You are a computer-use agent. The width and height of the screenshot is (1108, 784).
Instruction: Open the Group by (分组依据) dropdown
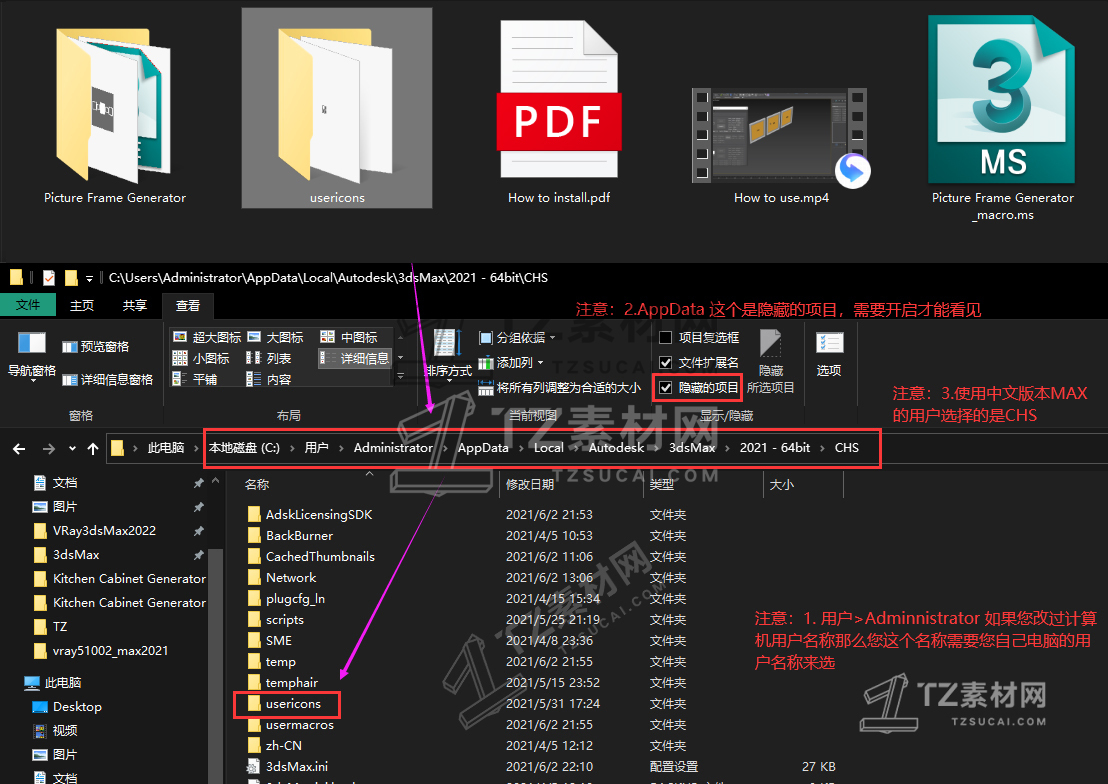tap(517, 338)
